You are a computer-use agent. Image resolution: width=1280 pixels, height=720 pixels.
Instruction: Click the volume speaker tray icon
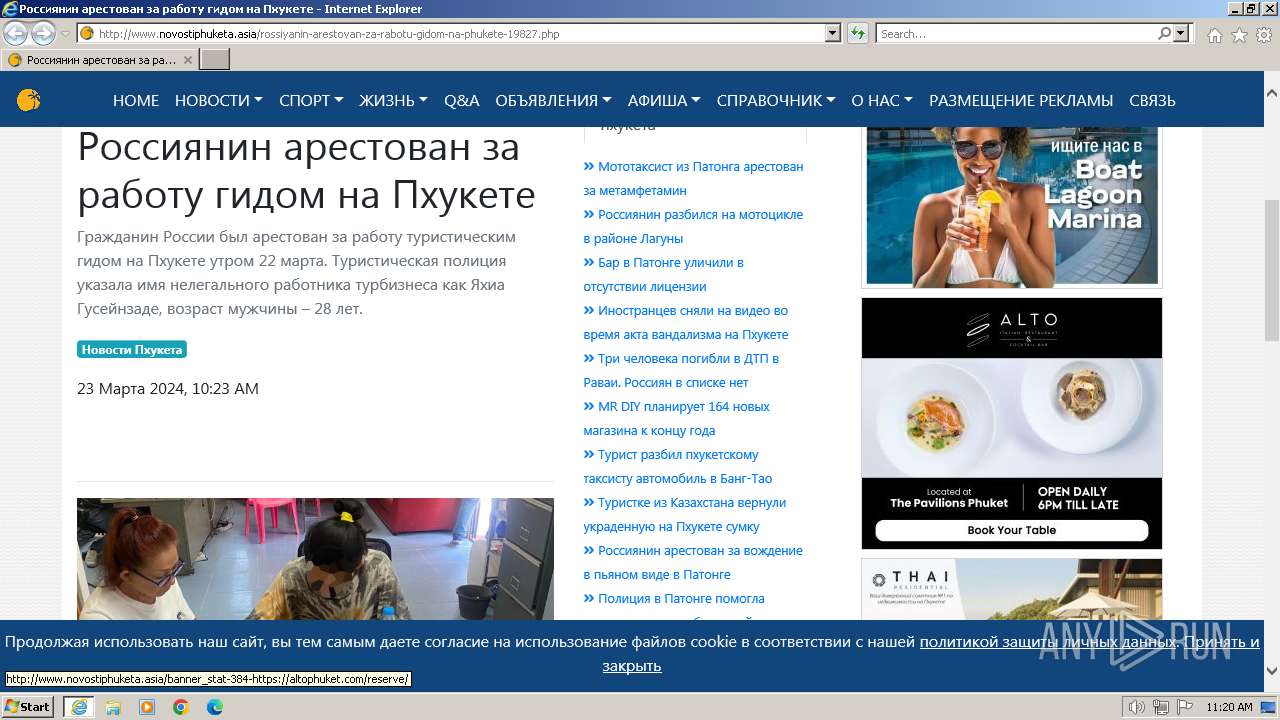[x=1136, y=707]
